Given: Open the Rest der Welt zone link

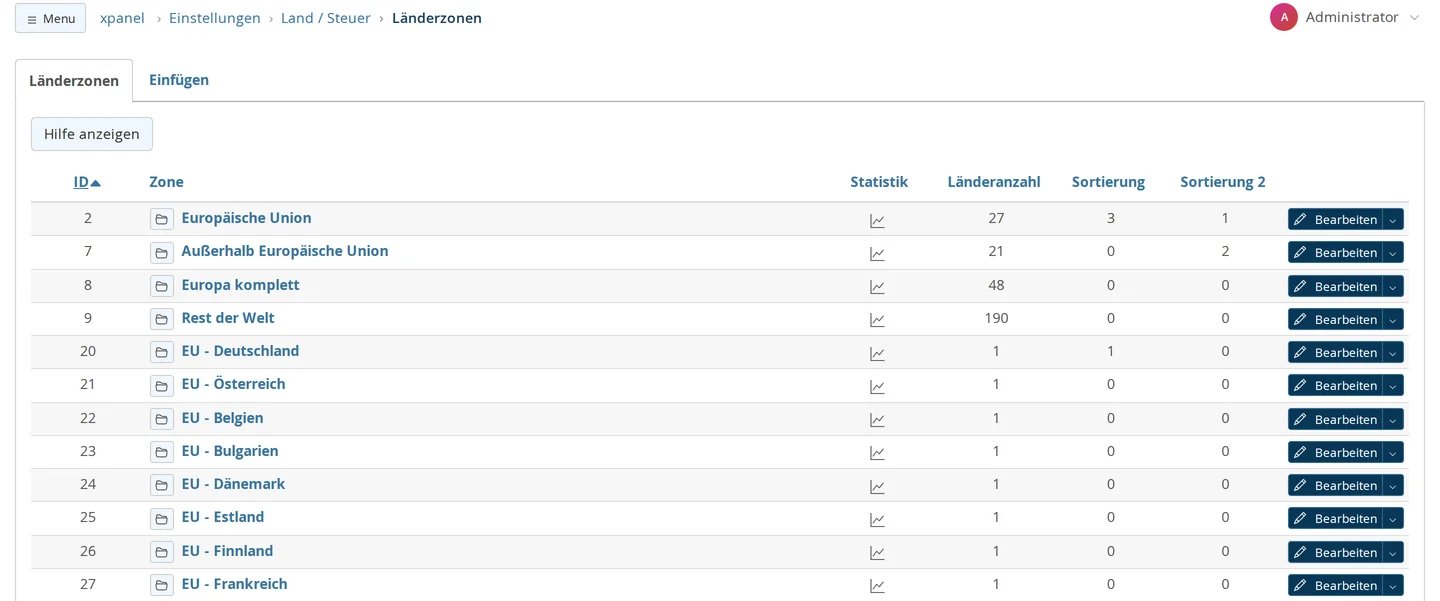Looking at the screenshot, I should tap(228, 318).
